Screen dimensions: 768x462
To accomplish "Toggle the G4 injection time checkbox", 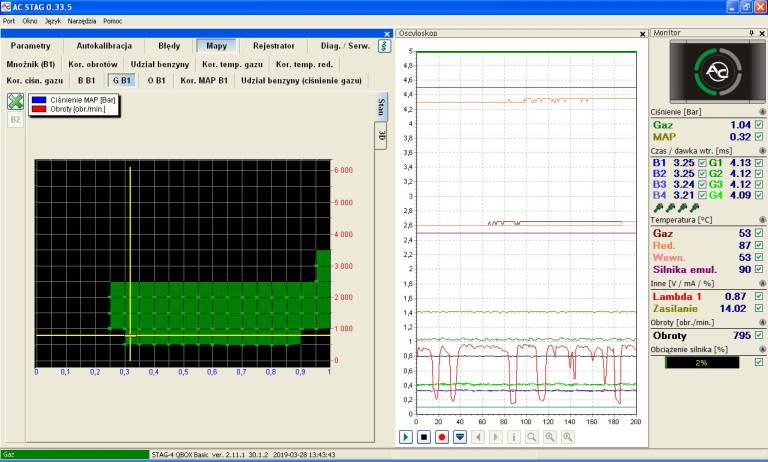I will tap(759, 195).
